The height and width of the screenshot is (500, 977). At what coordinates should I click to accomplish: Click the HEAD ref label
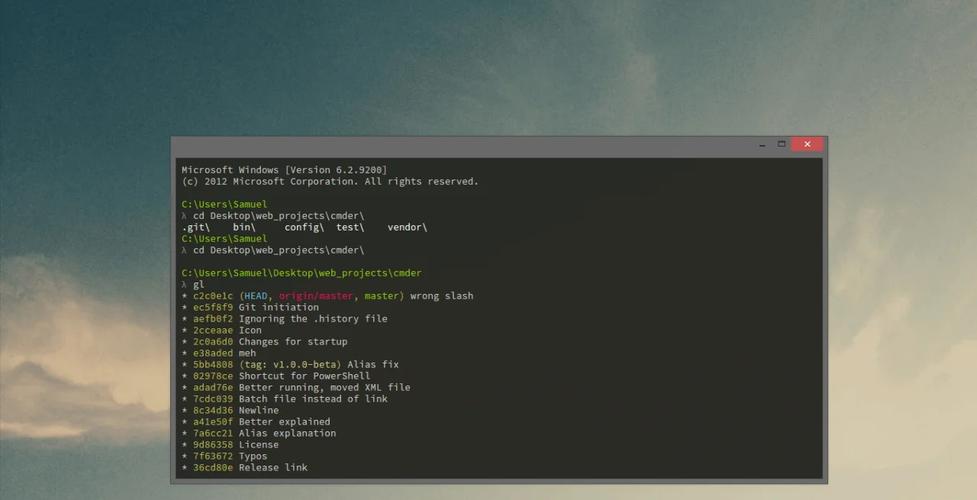(x=256, y=296)
